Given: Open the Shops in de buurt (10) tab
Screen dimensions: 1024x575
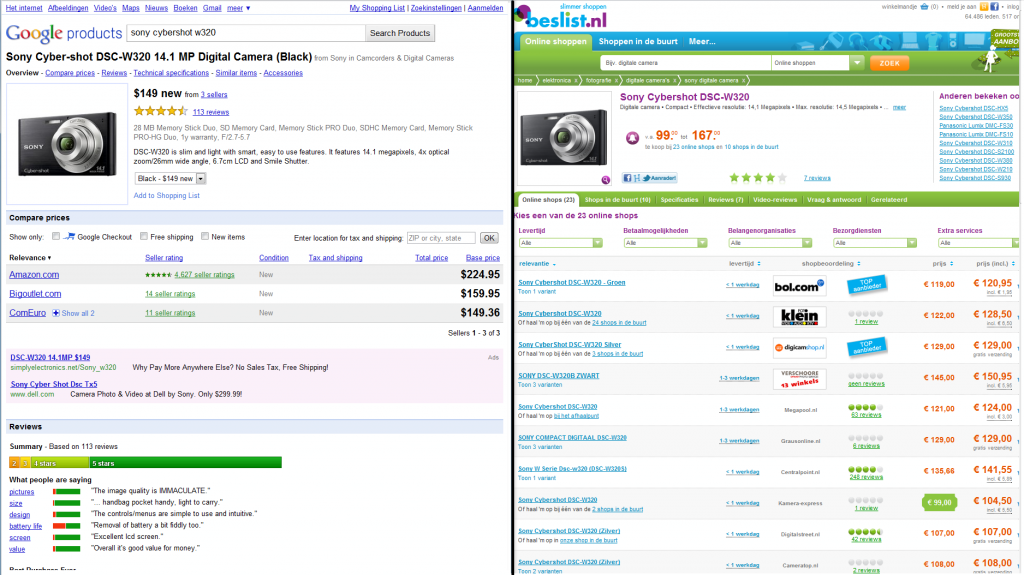Looking at the screenshot, I should (617, 200).
